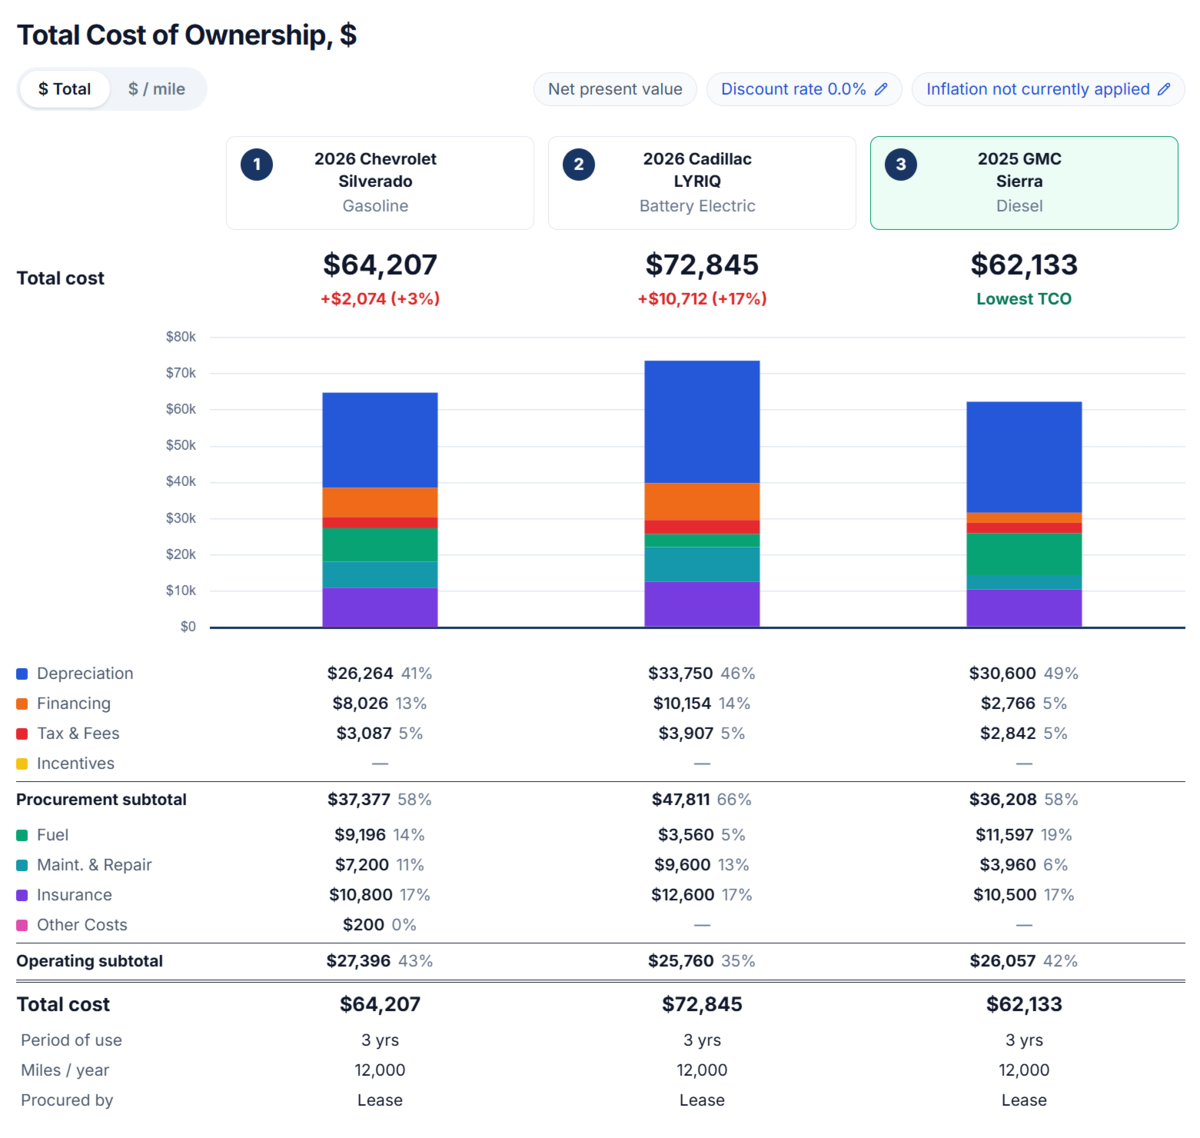Screen dimensions: 1200x1138
Task: Select the 2026 Chevrolet Silverado vehicle card
Action: [380, 183]
